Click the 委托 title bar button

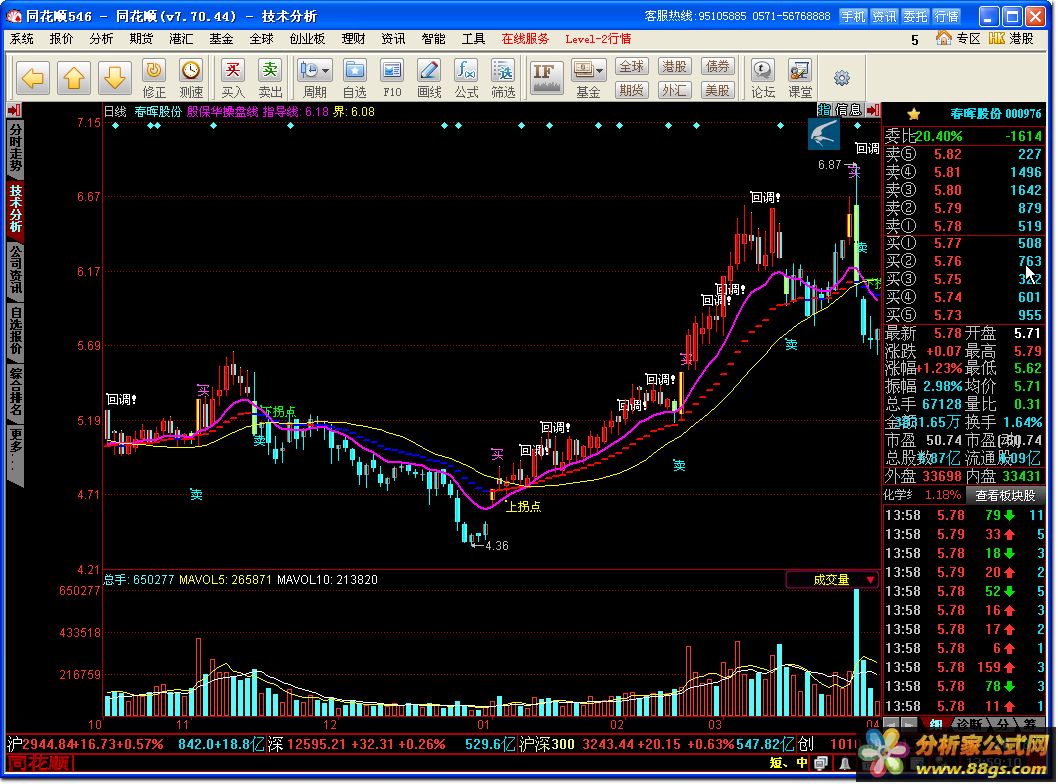pyautogui.click(x=916, y=16)
